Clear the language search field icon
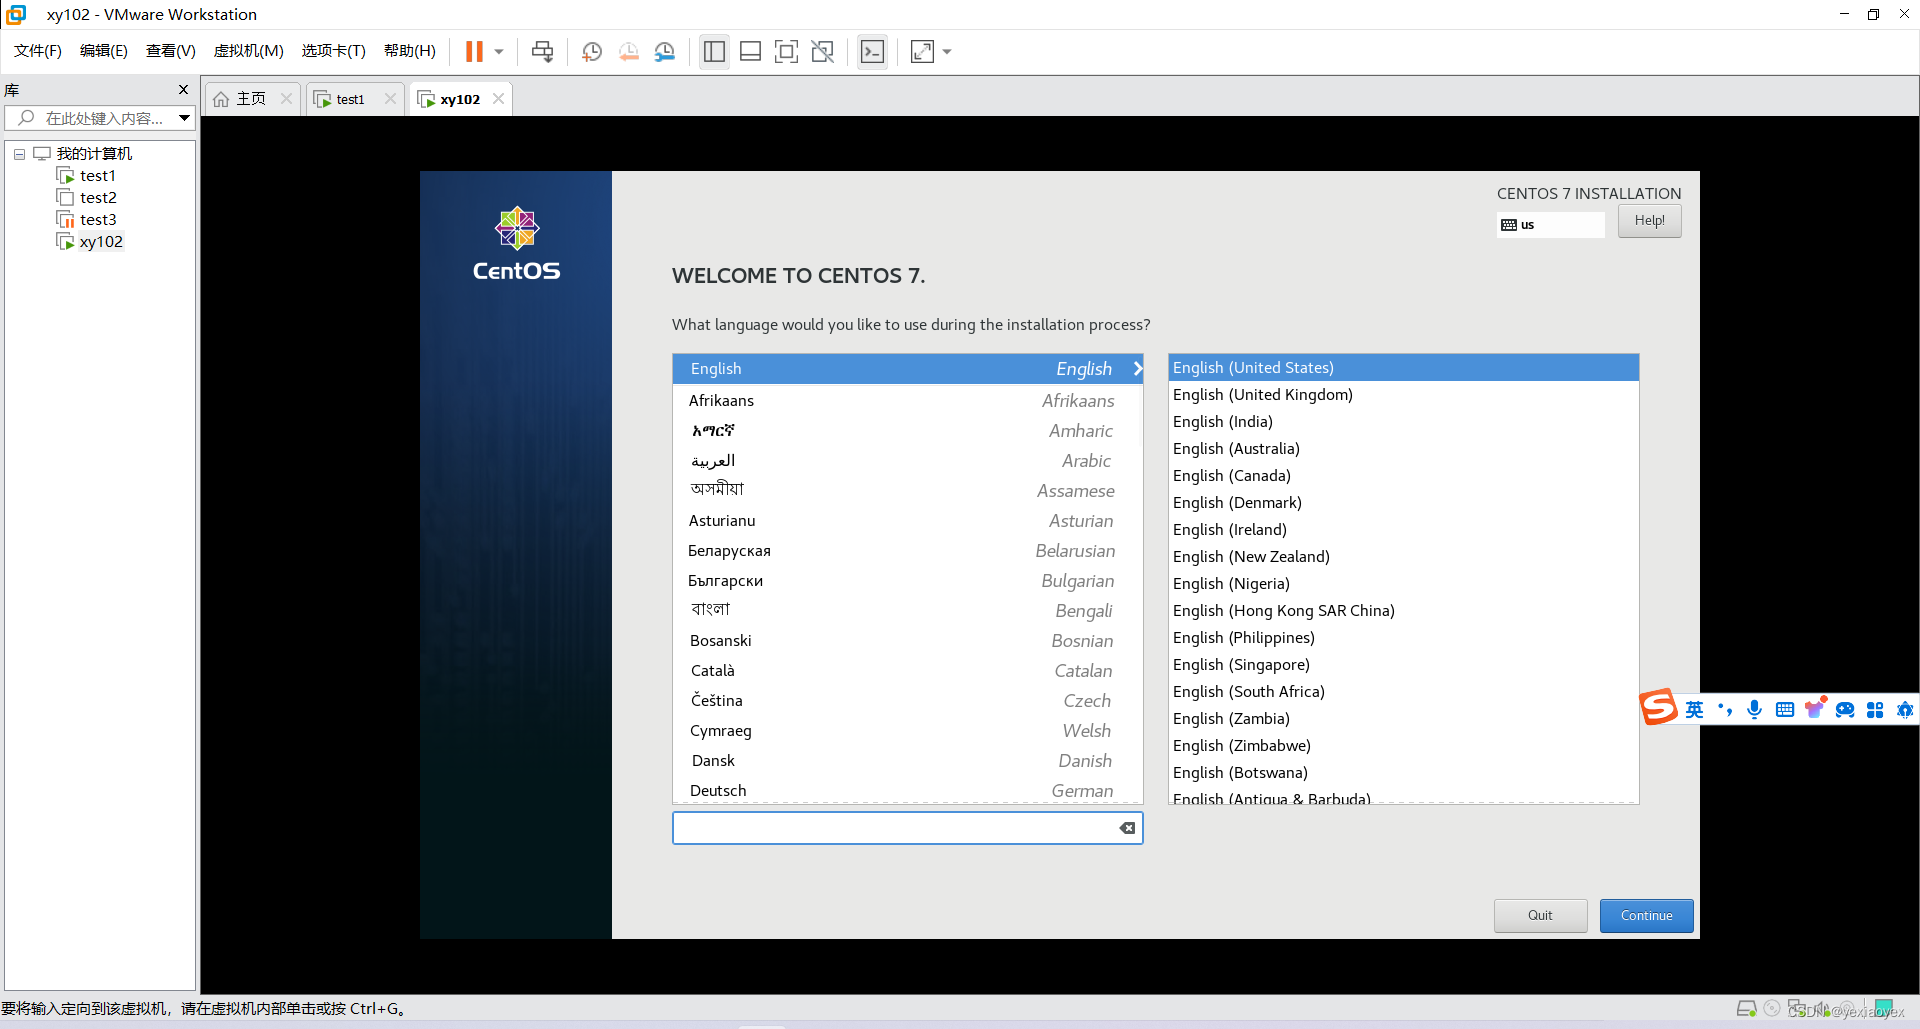 (x=1127, y=828)
